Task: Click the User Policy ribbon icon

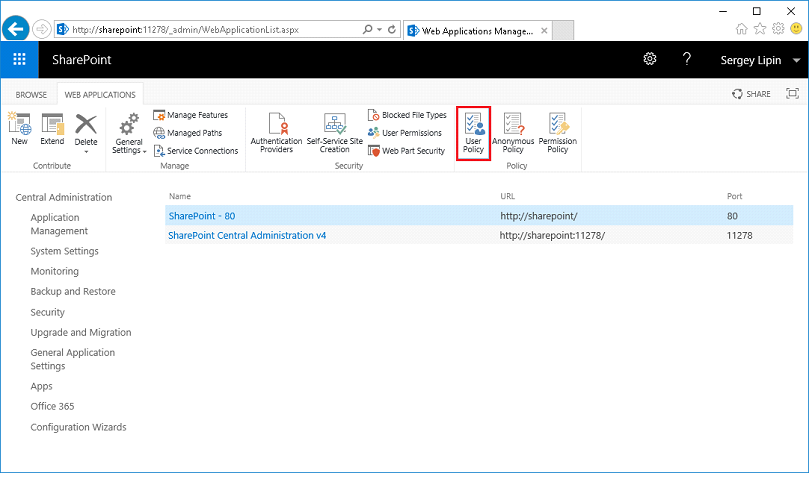Action: tap(473, 133)
